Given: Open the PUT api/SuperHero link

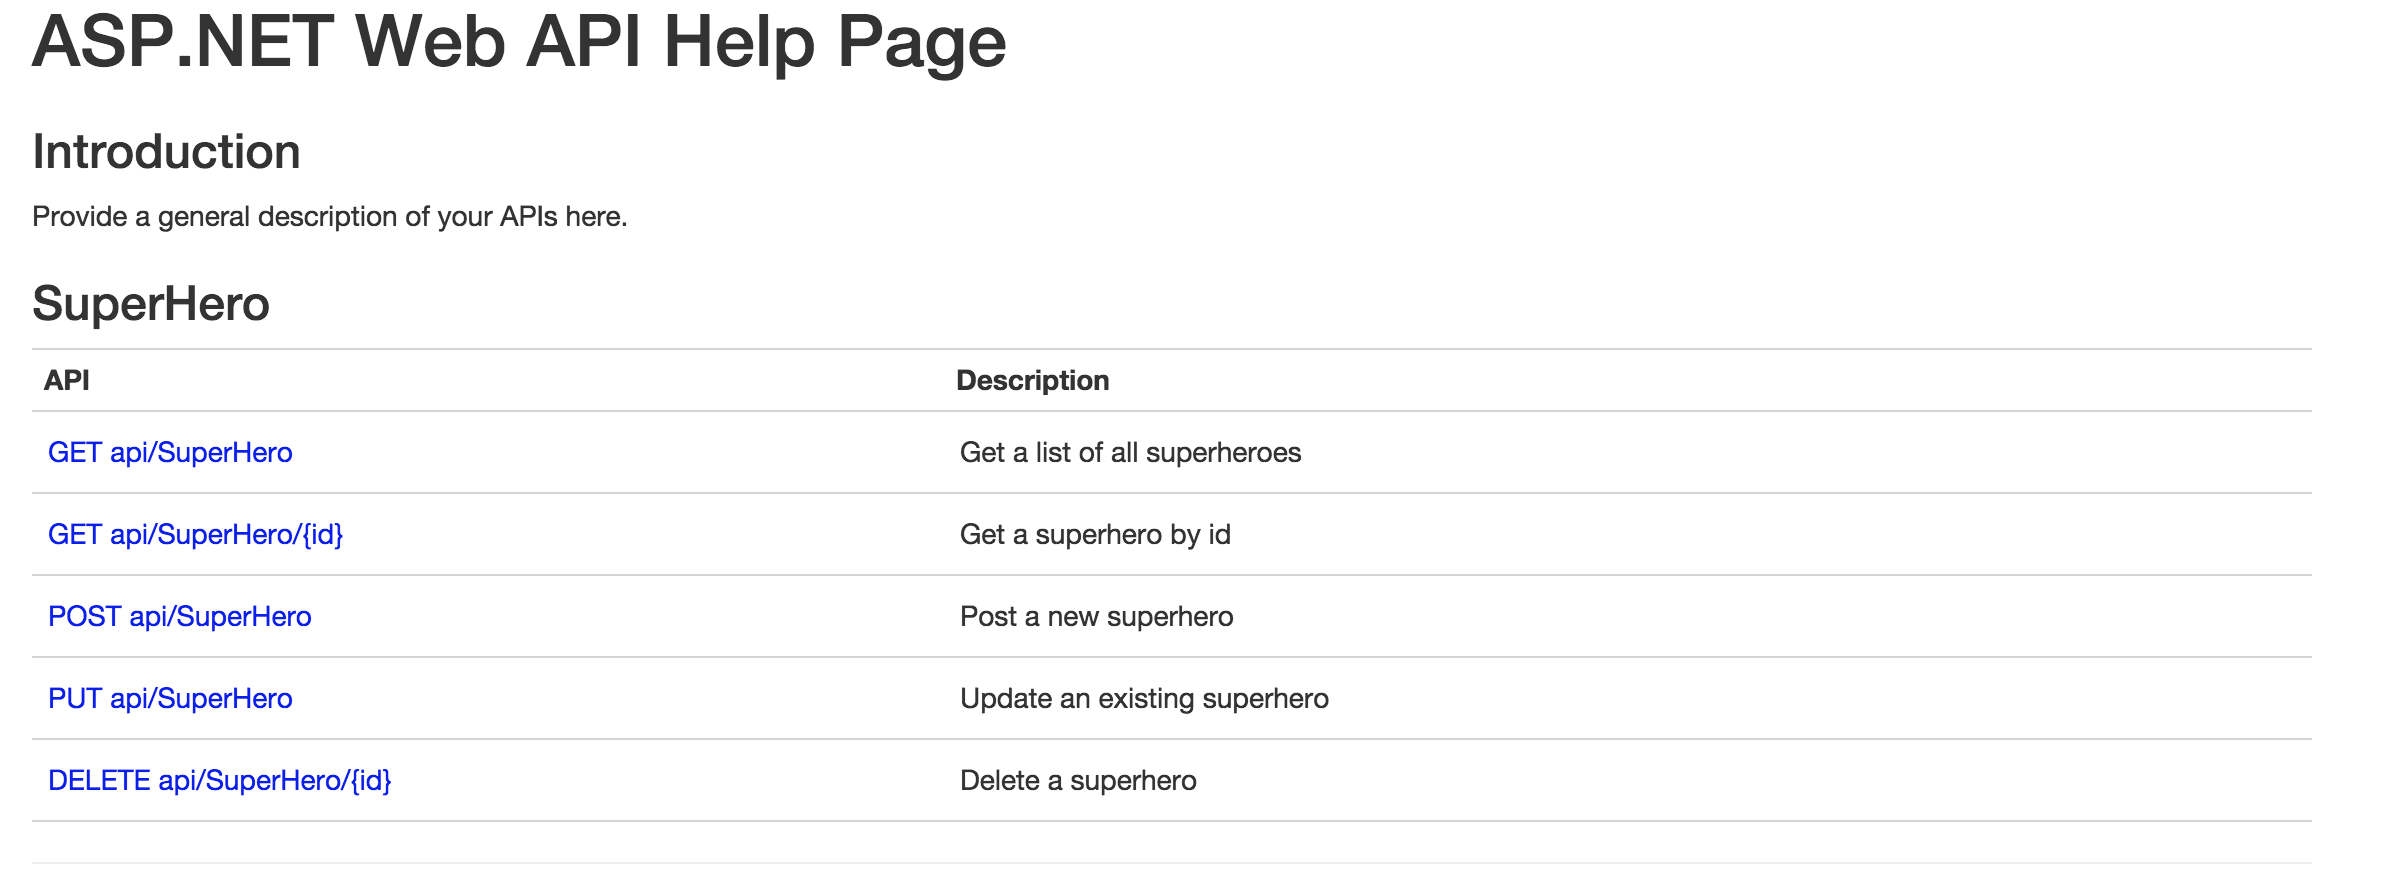Looking at the screenshot, I should click(170, 699).
